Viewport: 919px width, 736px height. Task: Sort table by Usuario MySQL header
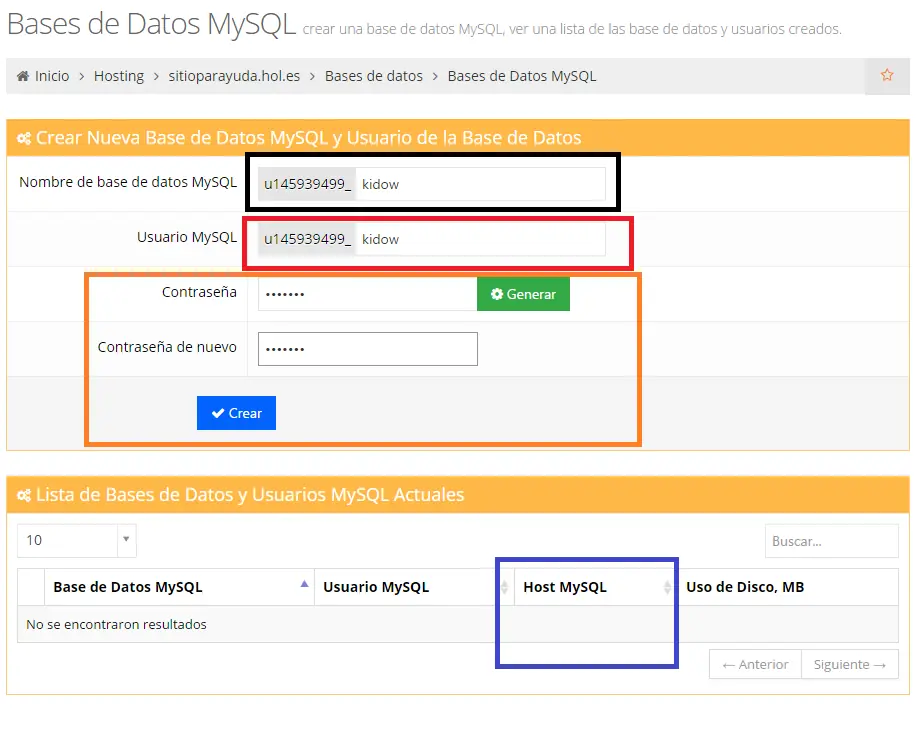(414, 587)
